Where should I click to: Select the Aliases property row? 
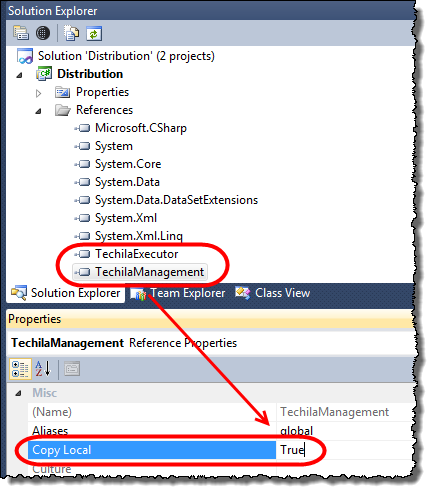pos(152,431)
